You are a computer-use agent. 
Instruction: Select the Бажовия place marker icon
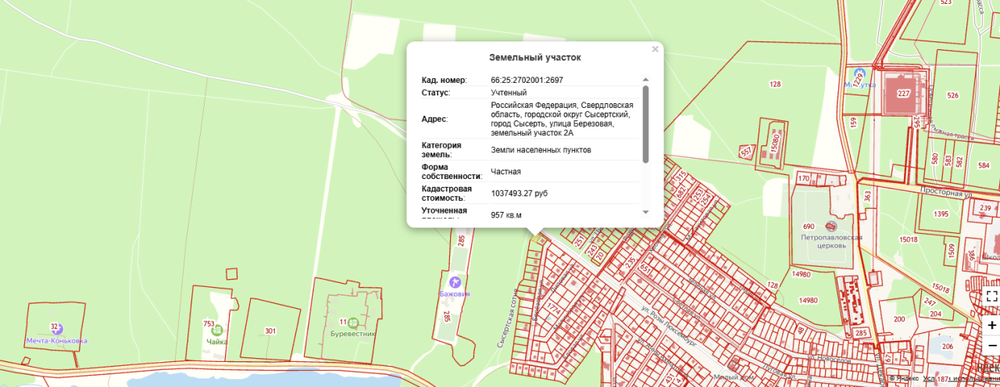click(x=455, y=282)
